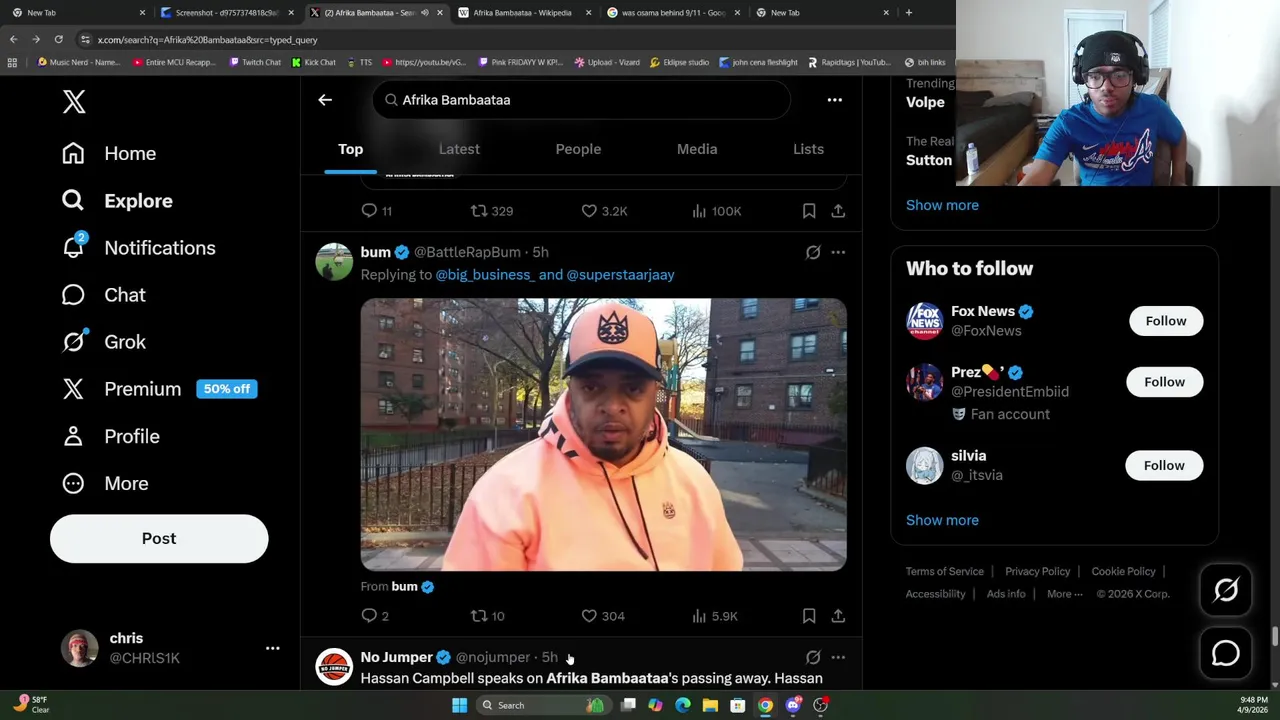Repost bum's post with 10 reposts
This screenshot has height=720, width=1280.
488,616
